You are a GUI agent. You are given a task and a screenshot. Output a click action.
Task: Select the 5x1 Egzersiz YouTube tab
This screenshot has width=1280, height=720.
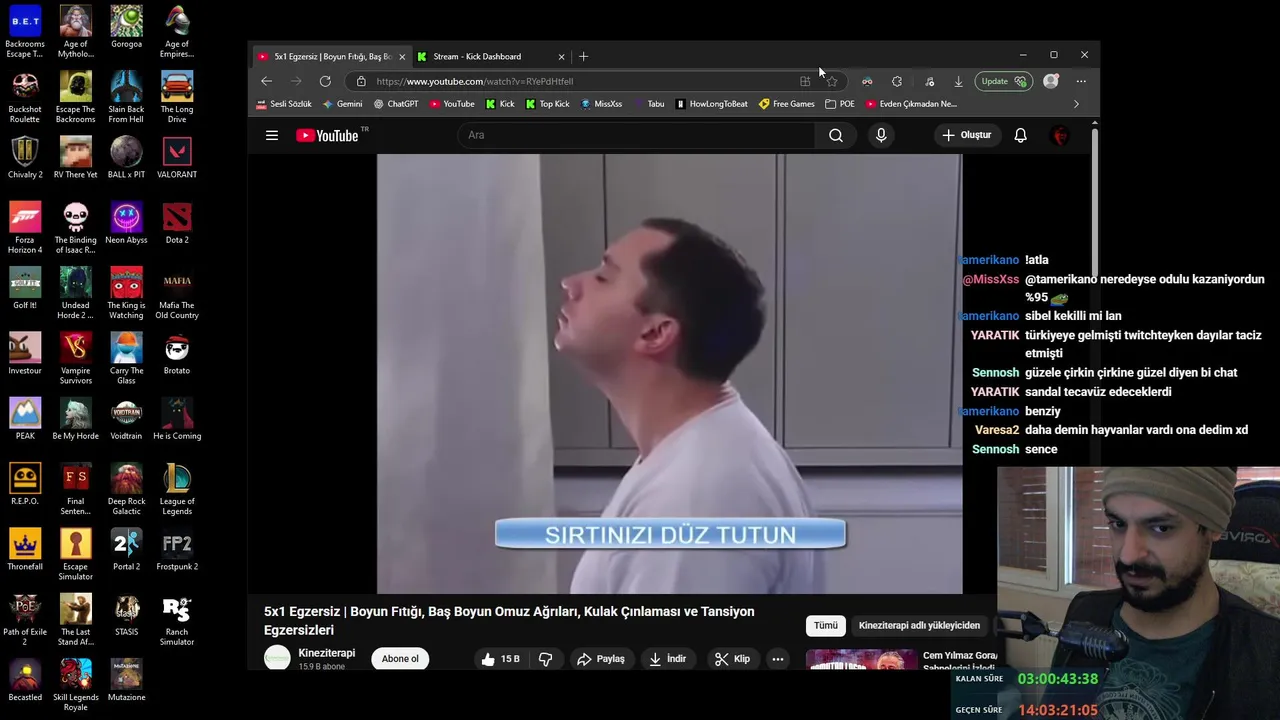[x=330, y=57]
